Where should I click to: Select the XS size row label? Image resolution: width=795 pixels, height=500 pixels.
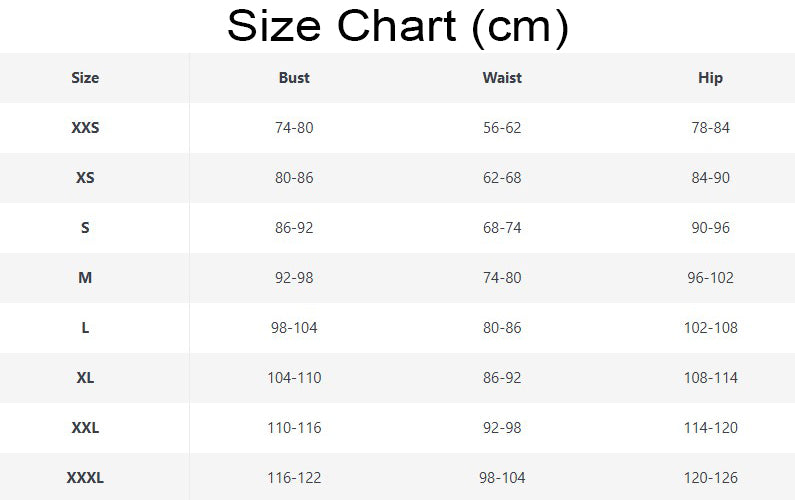click(x=85, y=178)
